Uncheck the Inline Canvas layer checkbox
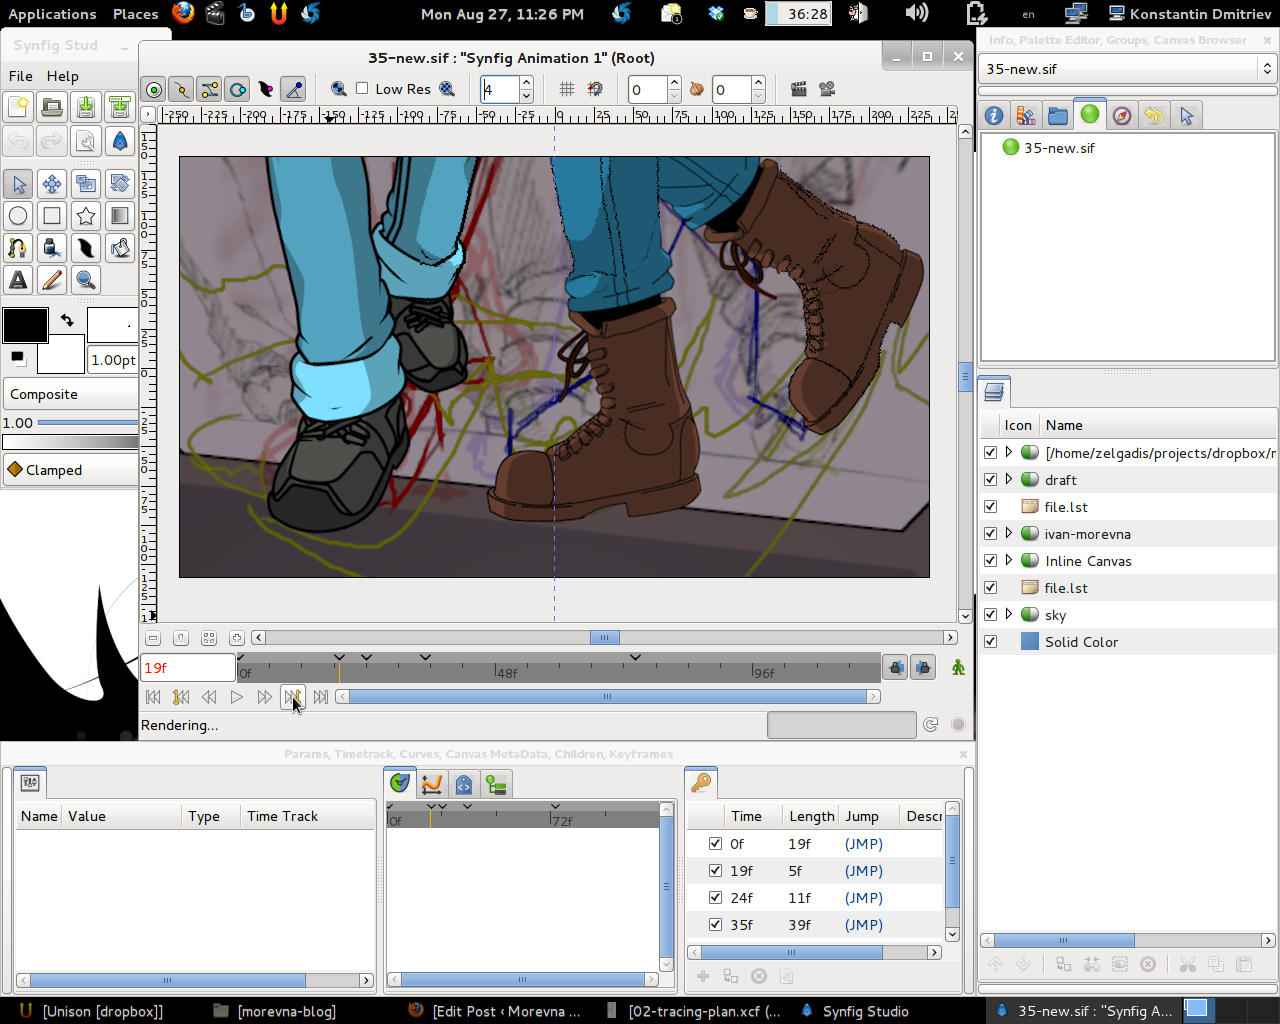1280x1024 pixels. (x=990, y=560)
